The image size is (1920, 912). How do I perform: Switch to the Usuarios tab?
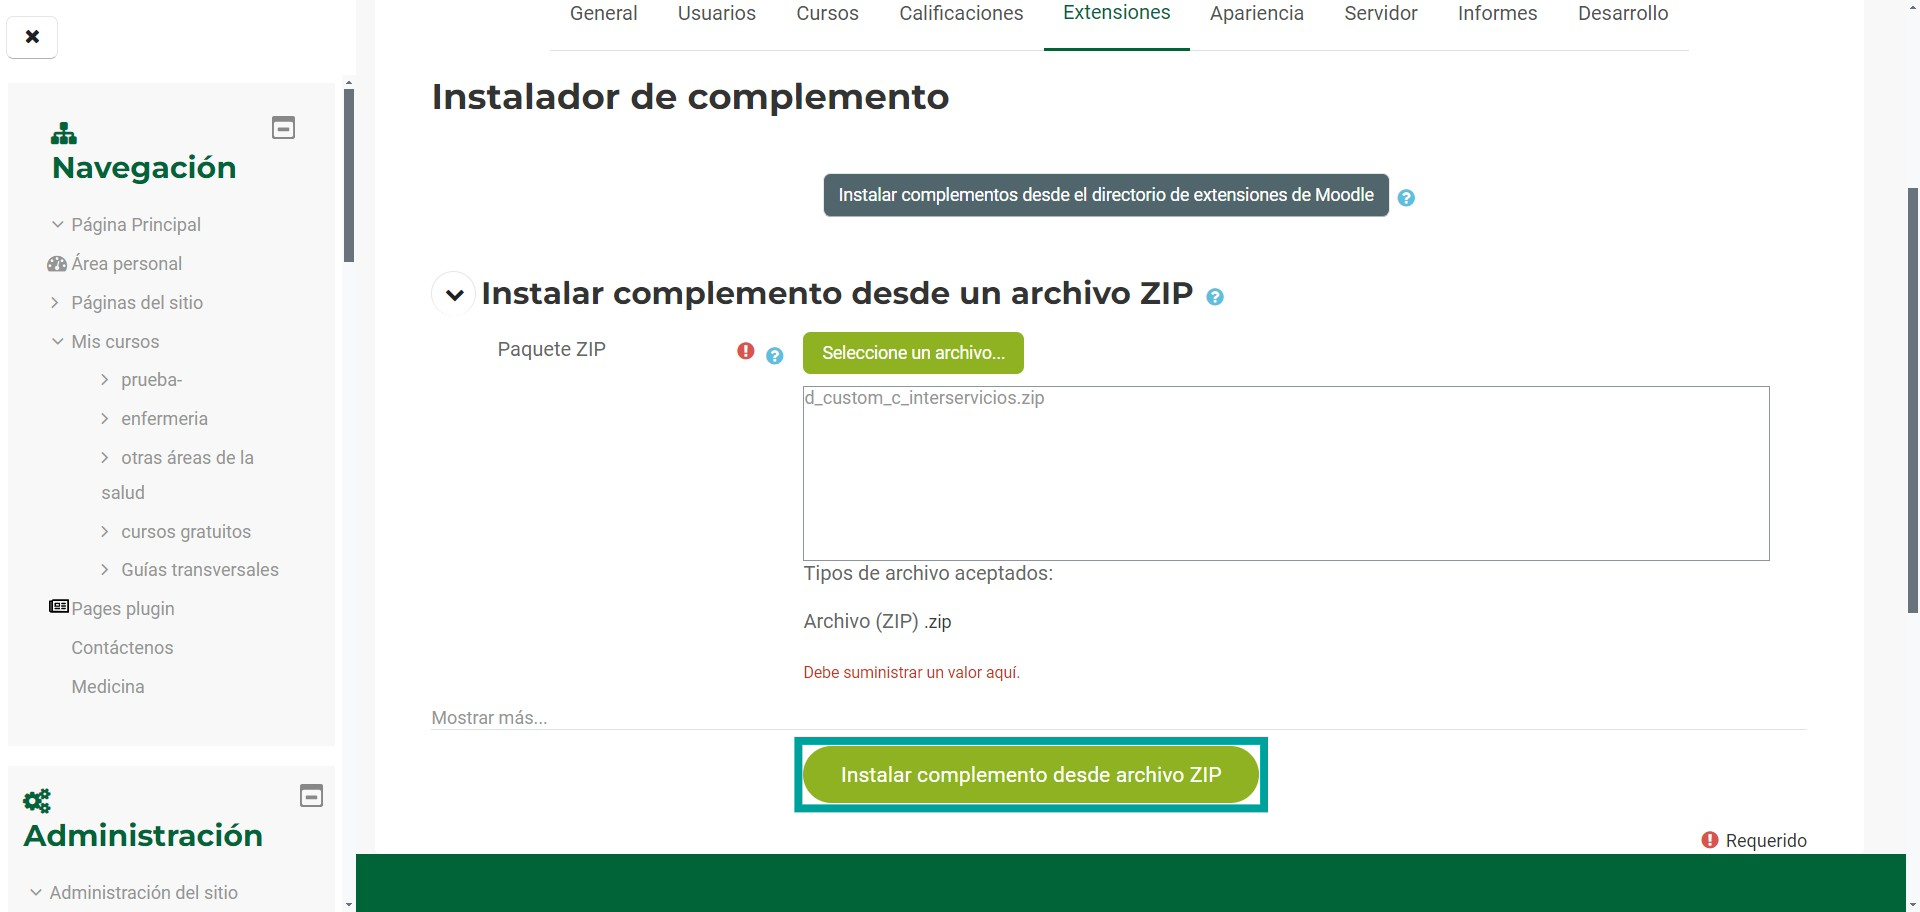point(716,14)
